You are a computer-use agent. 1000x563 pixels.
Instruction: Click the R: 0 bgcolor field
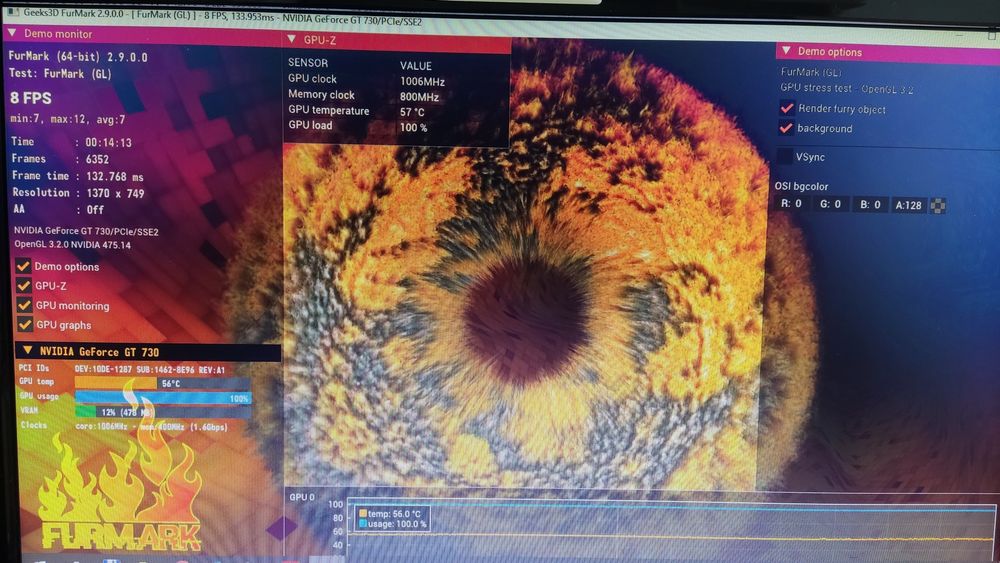791,203
